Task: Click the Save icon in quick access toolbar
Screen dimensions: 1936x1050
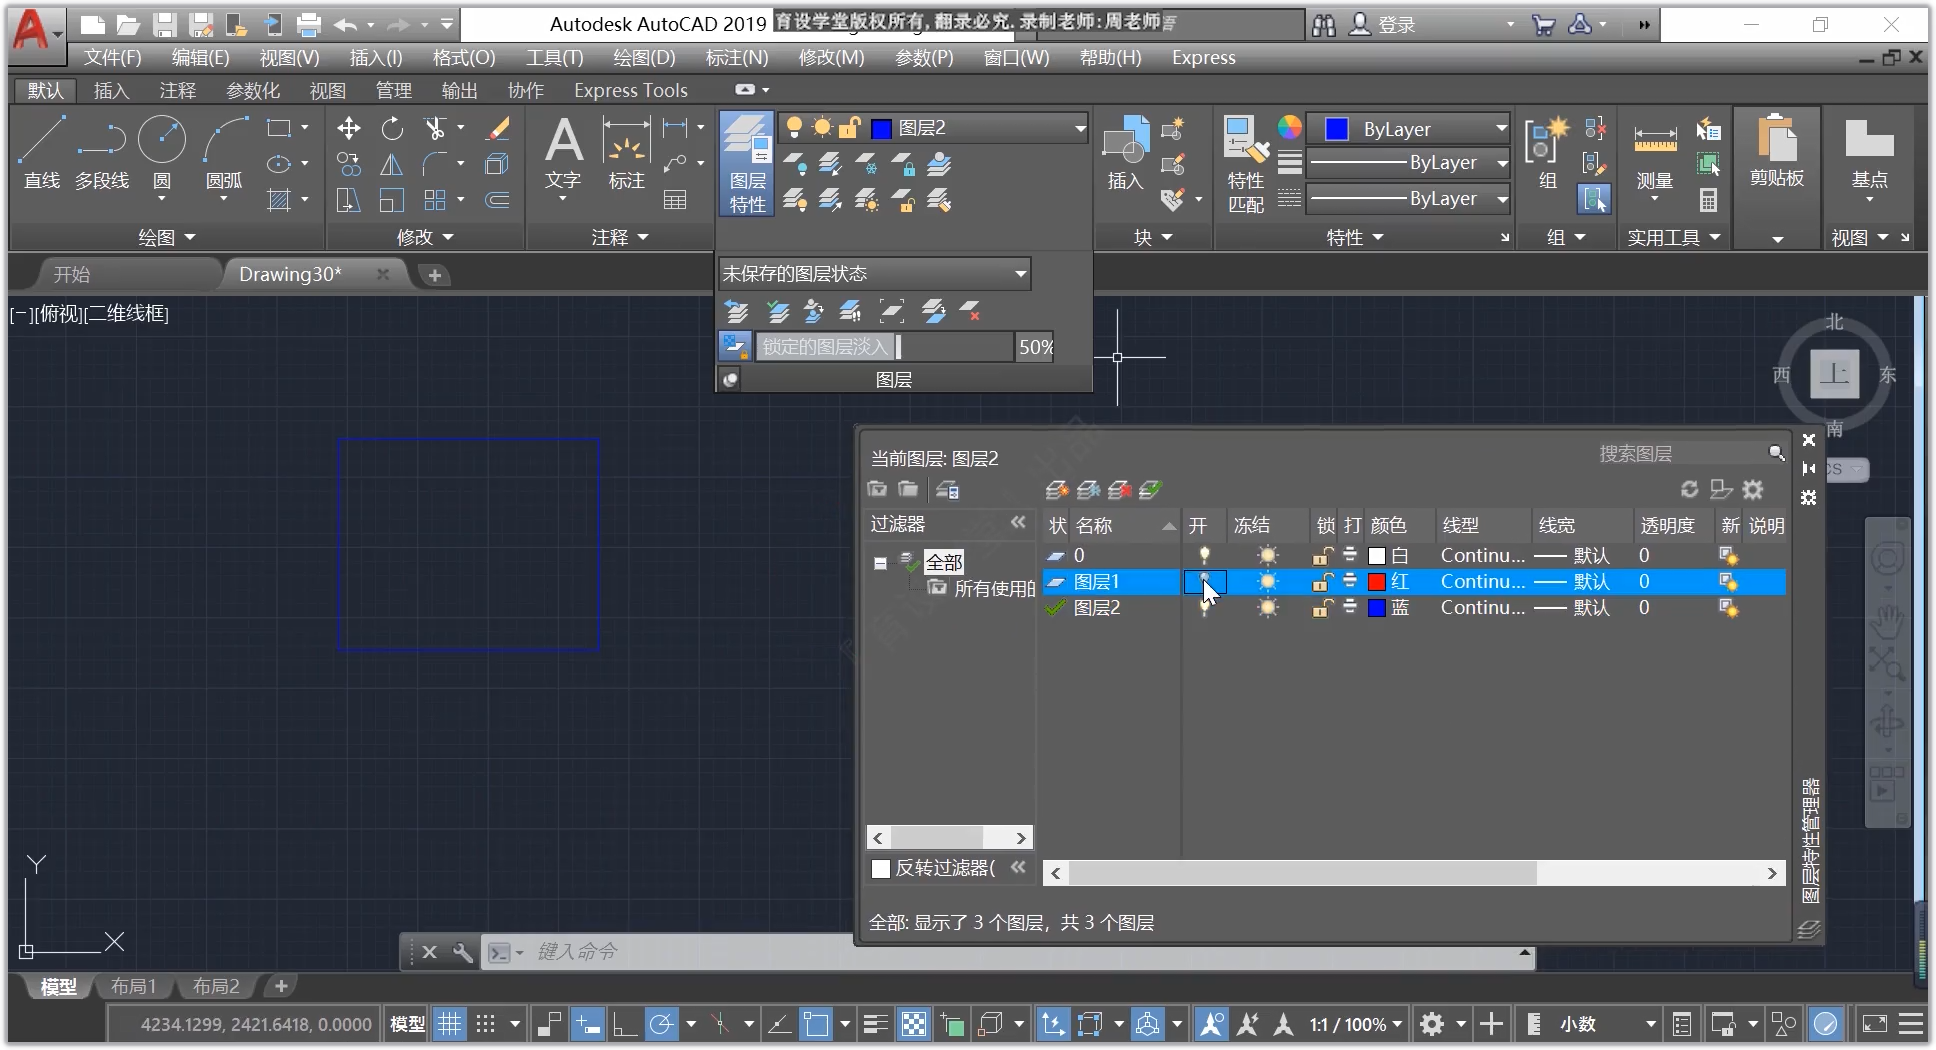Action: [x=164, y=25]
